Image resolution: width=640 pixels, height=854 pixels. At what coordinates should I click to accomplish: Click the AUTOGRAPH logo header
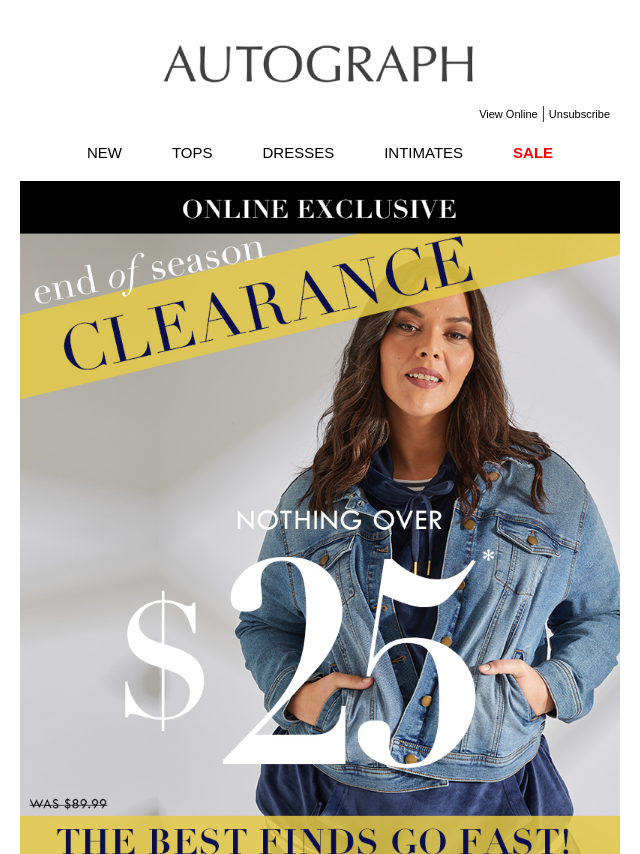(319, 64)
